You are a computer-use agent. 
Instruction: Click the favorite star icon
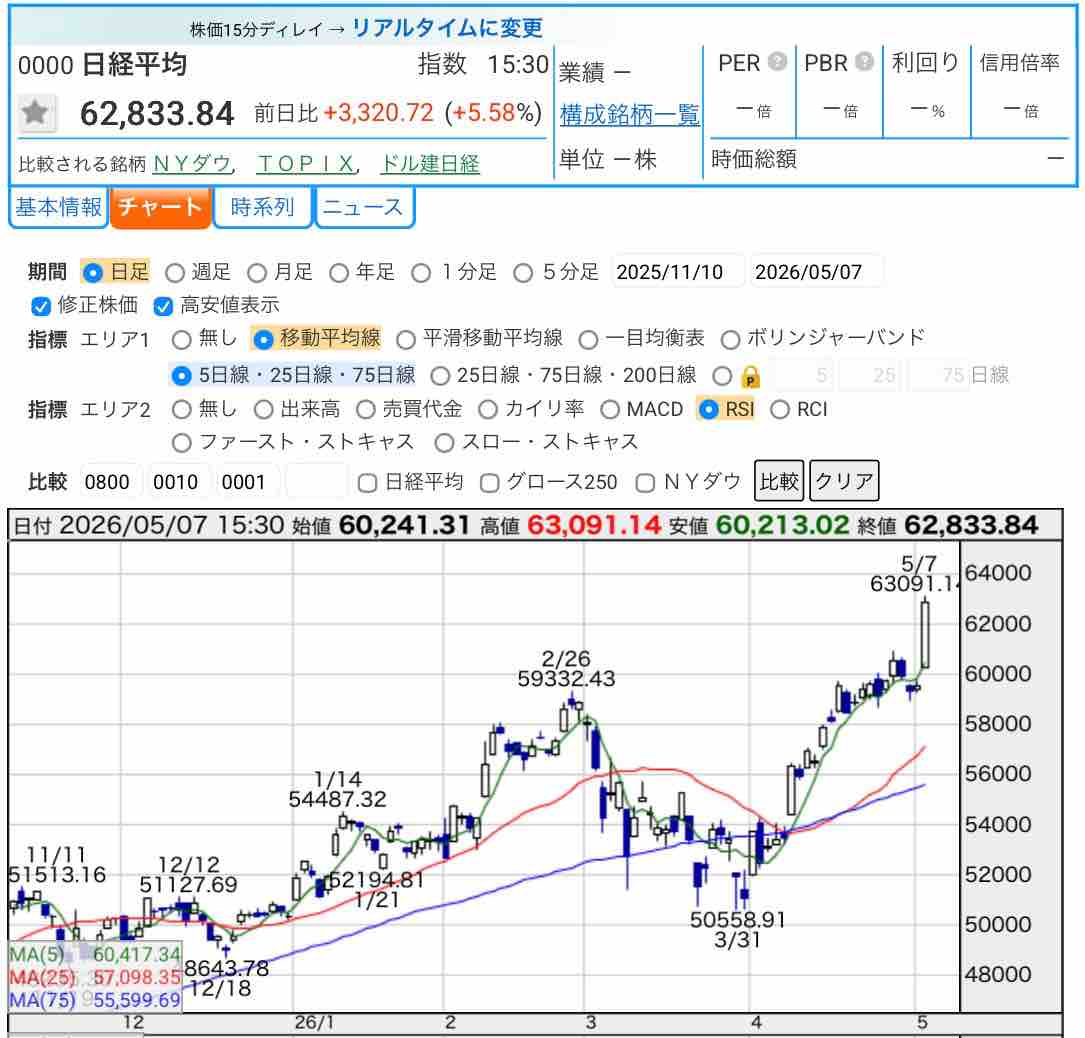36,113
